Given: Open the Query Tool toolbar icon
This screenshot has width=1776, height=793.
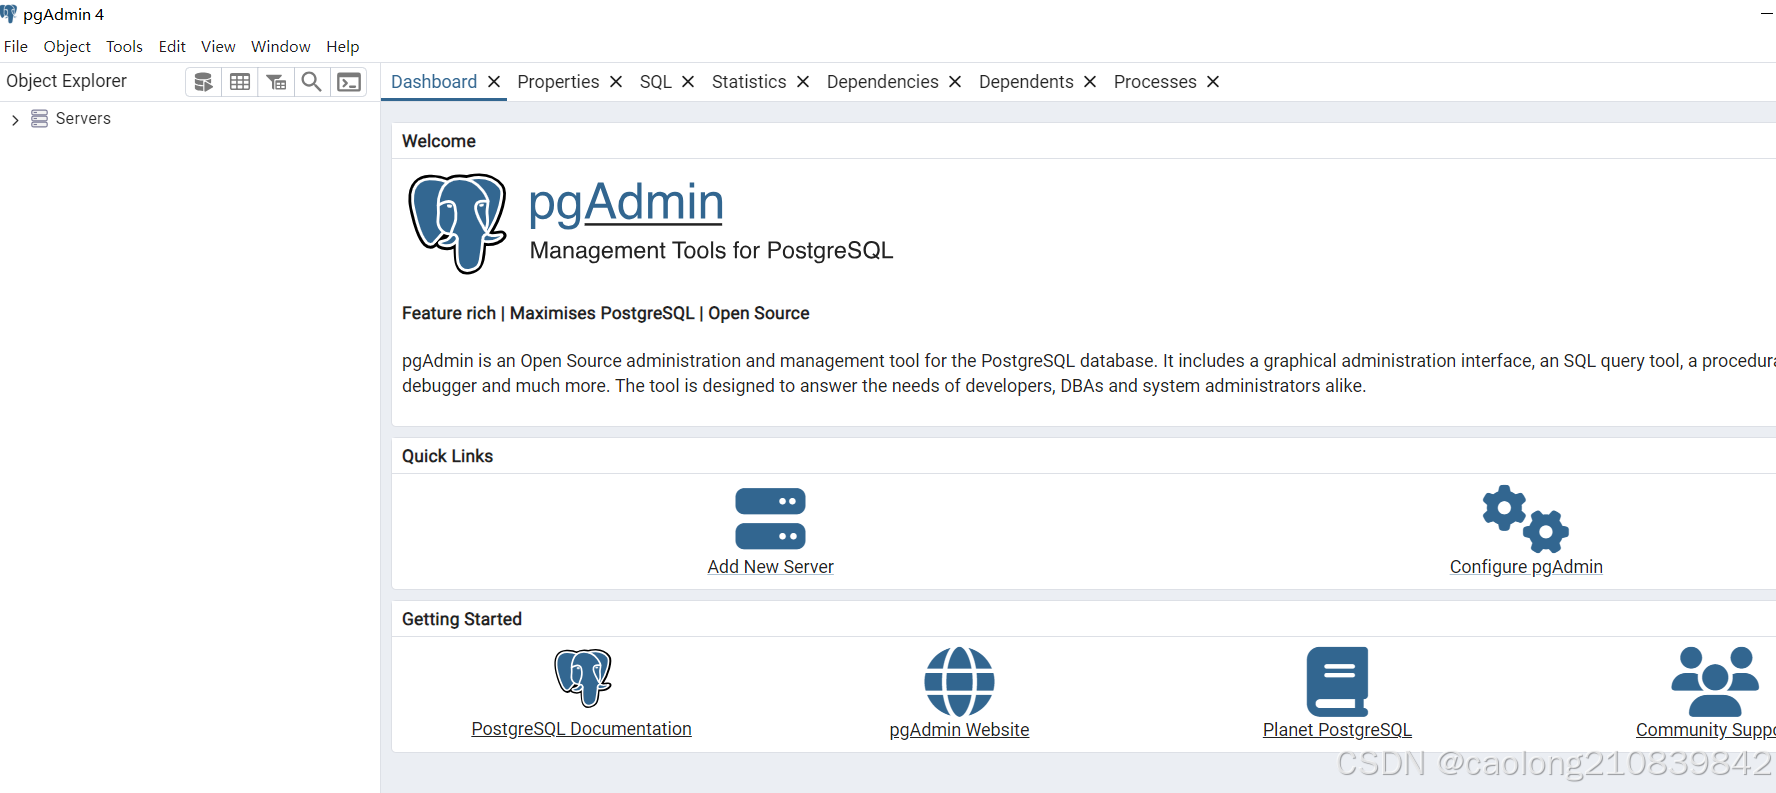Looking at the screenshot, I should [x=203, y=82].
